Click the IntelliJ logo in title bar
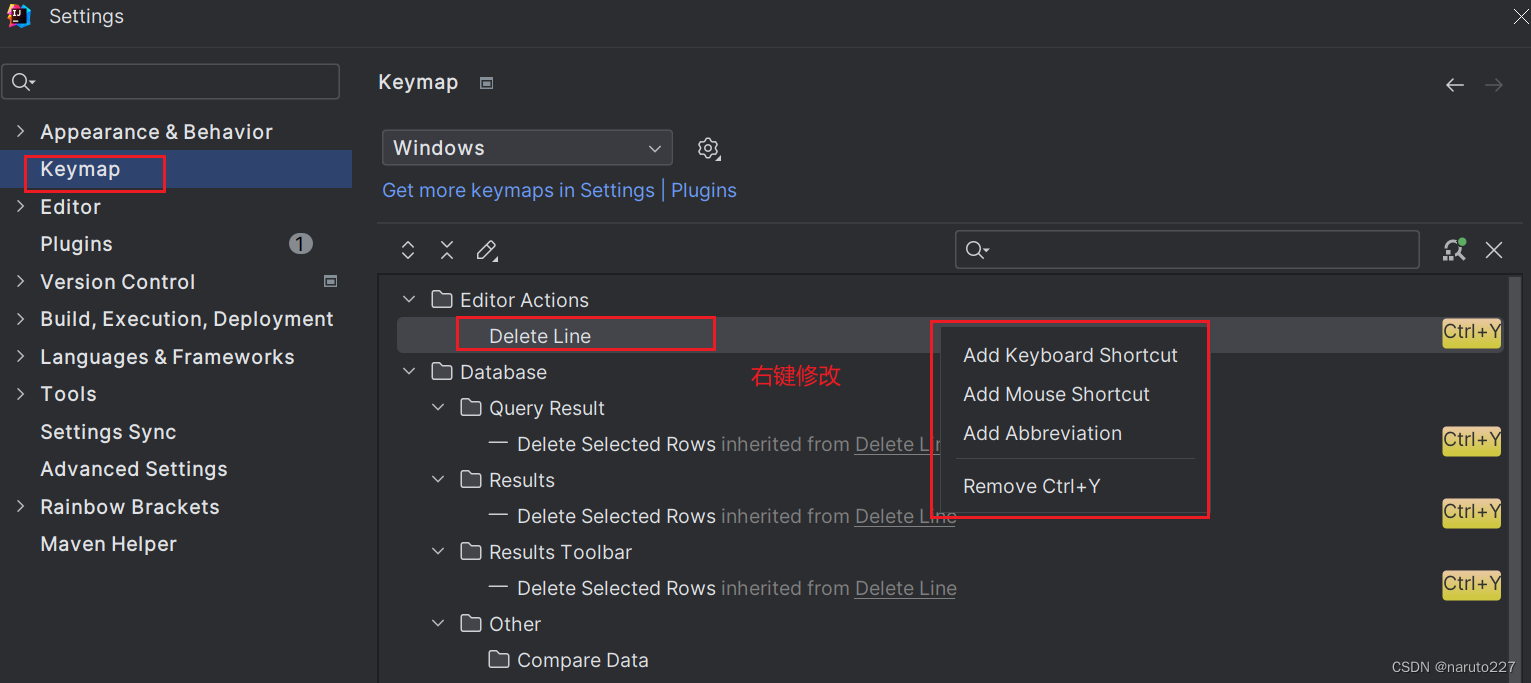Screen dimensions: 1531x683 pyautogui.click(x=19, y=16)
